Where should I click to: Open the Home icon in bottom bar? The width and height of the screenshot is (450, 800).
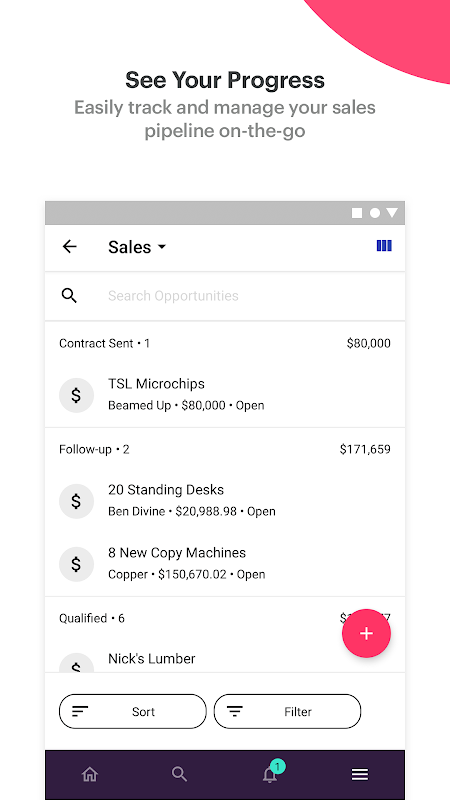click(x=90, y=774)
